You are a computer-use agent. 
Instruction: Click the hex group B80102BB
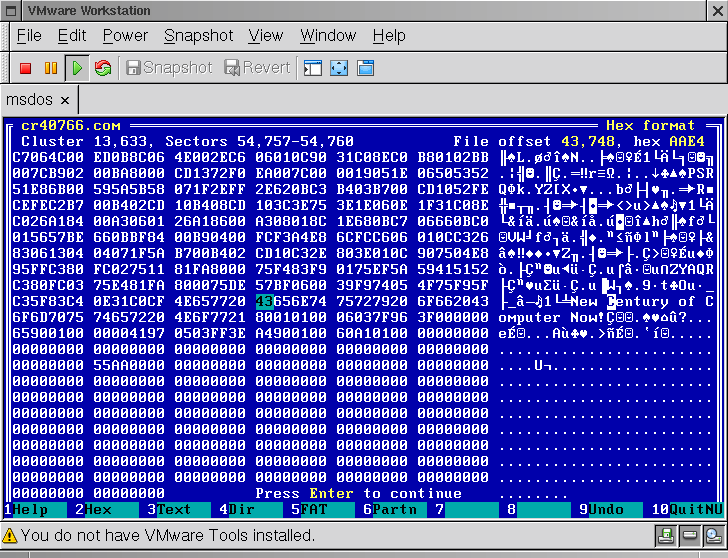453,157
